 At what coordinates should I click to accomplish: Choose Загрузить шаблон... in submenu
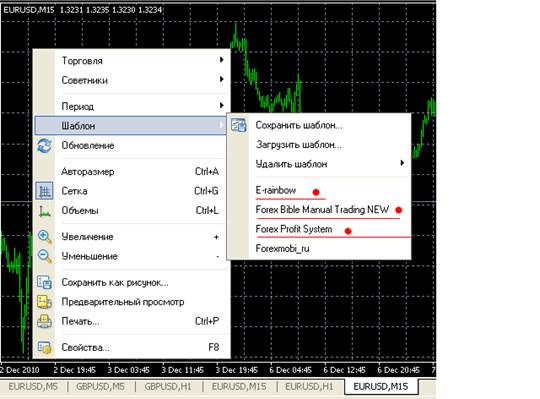[x=319, y=145]
